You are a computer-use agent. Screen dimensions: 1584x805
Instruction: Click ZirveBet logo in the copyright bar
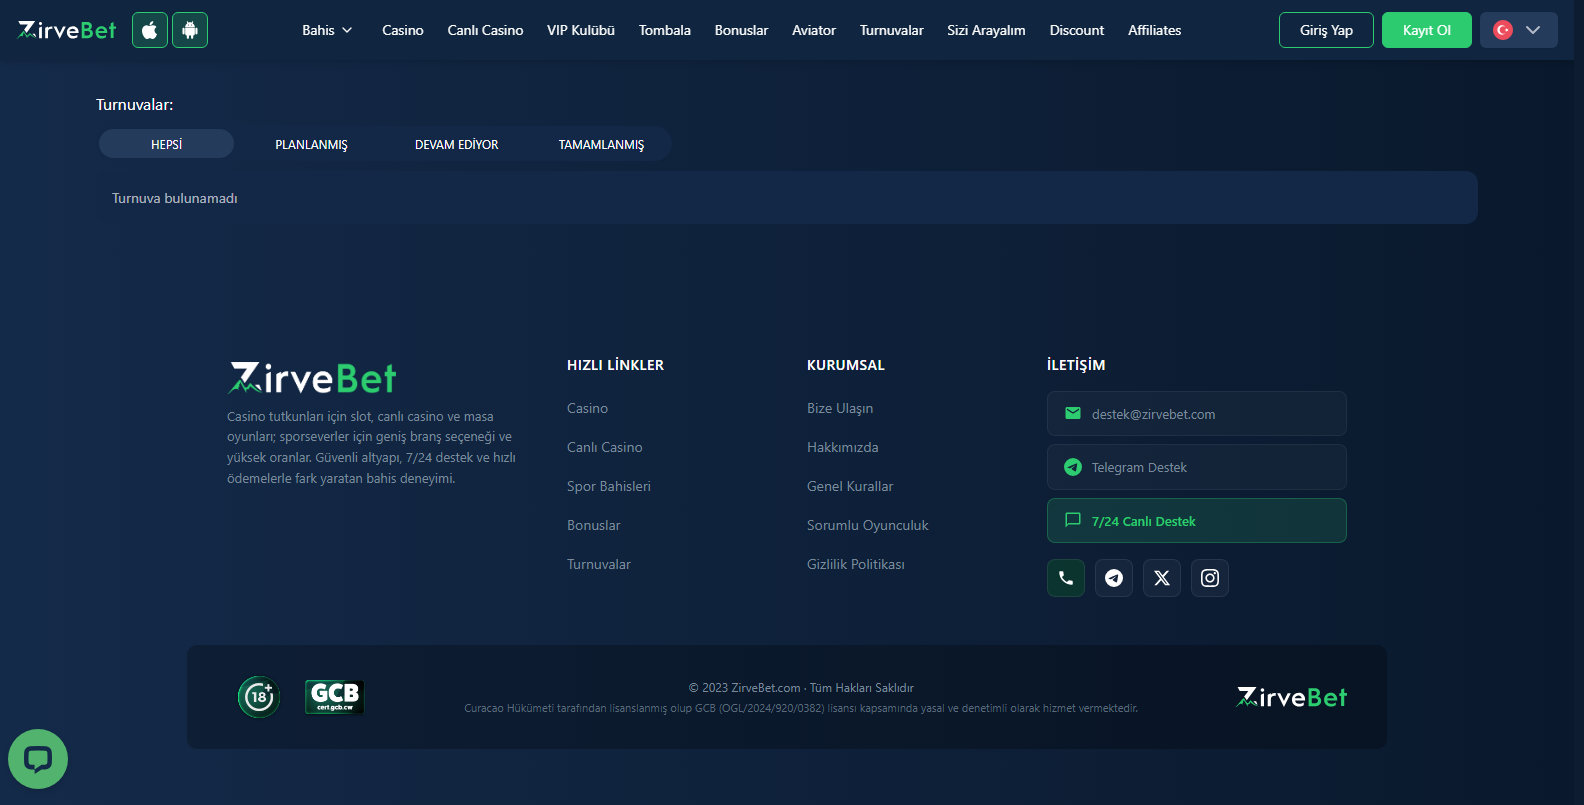(x=1292, y=697)
